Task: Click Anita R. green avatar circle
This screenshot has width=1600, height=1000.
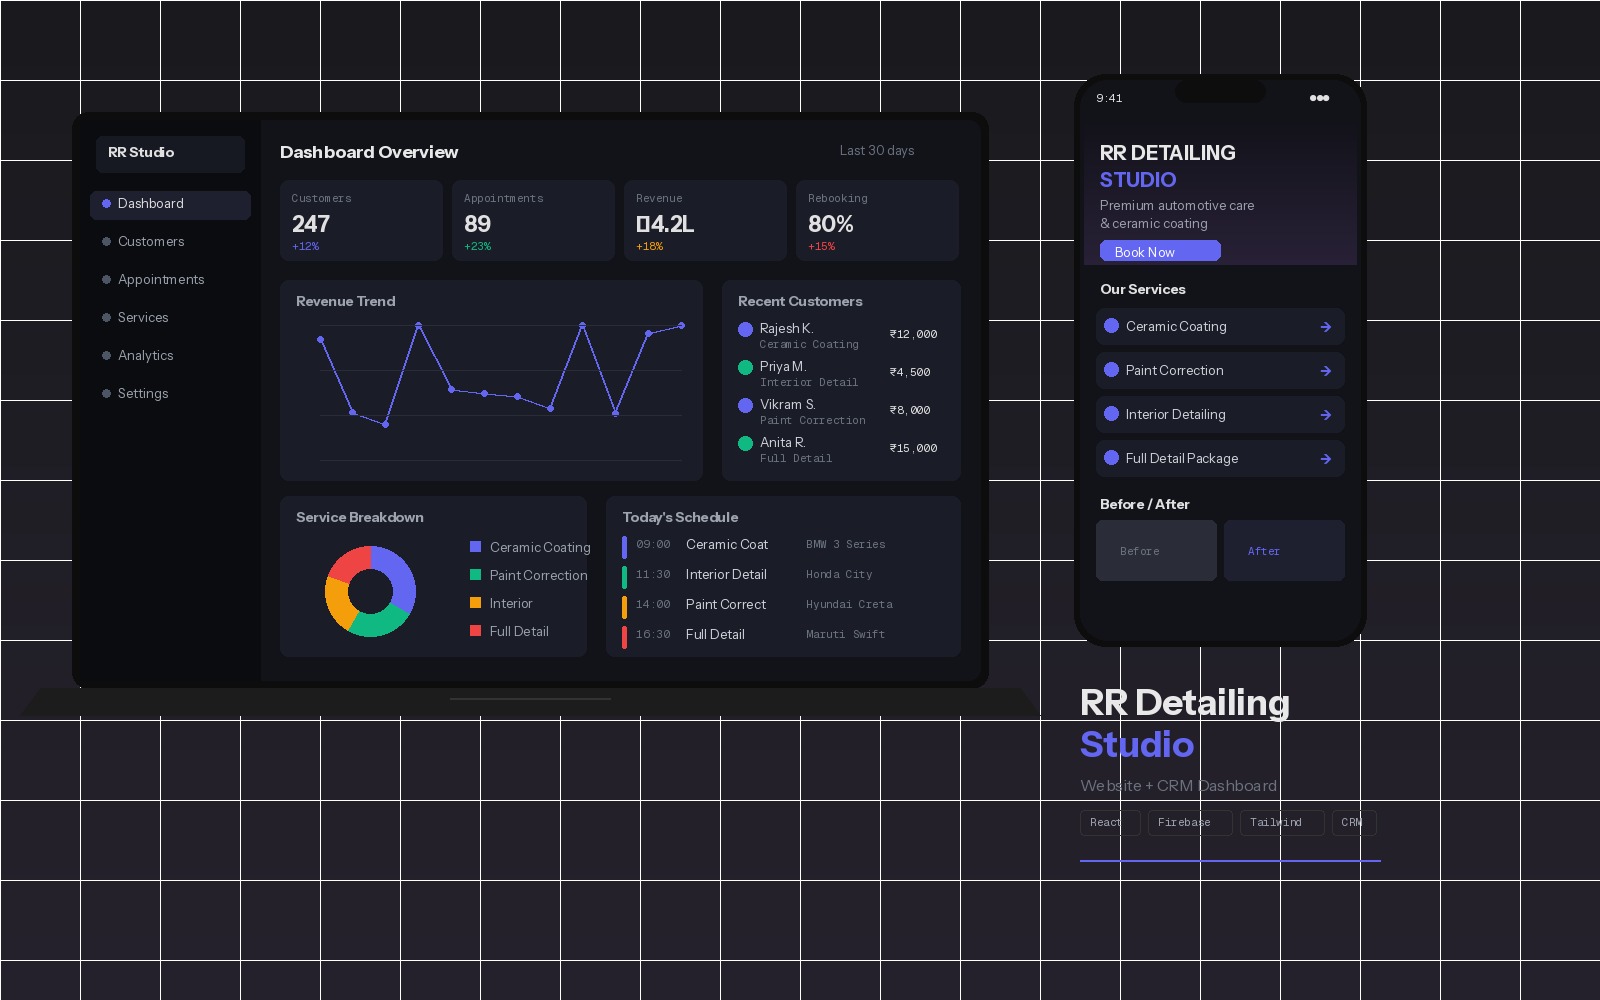Action: (745, 443)
